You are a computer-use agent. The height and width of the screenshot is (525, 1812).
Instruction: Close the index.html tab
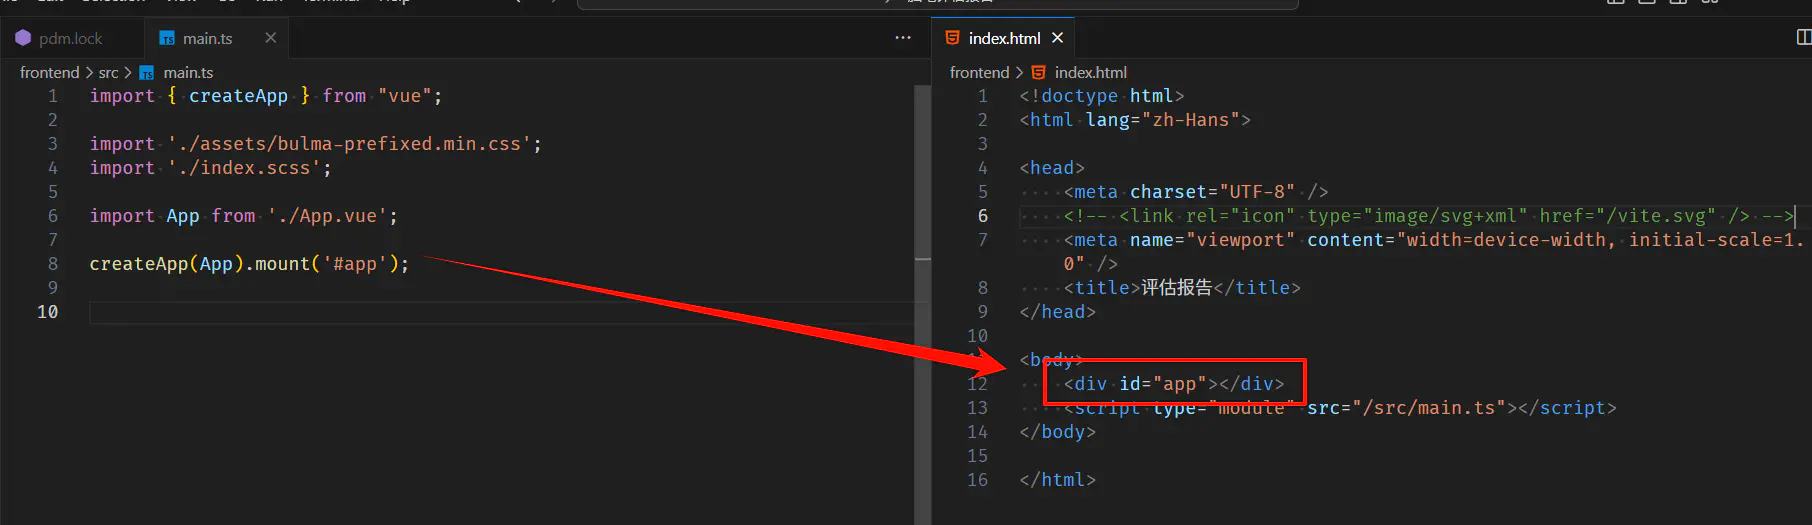click(1057, 38)
